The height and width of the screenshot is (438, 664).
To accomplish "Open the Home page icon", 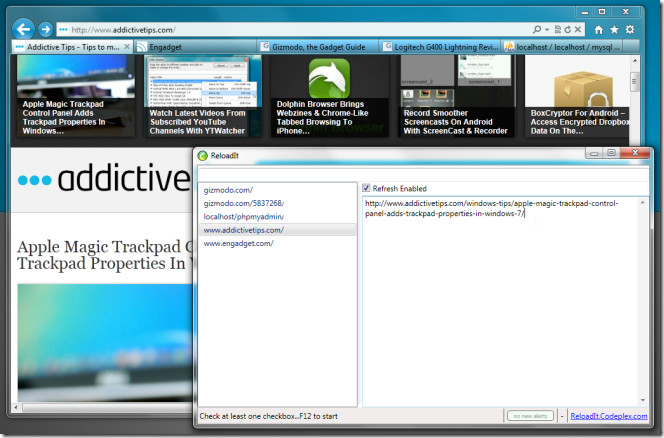I will click(x=598, y=30).
